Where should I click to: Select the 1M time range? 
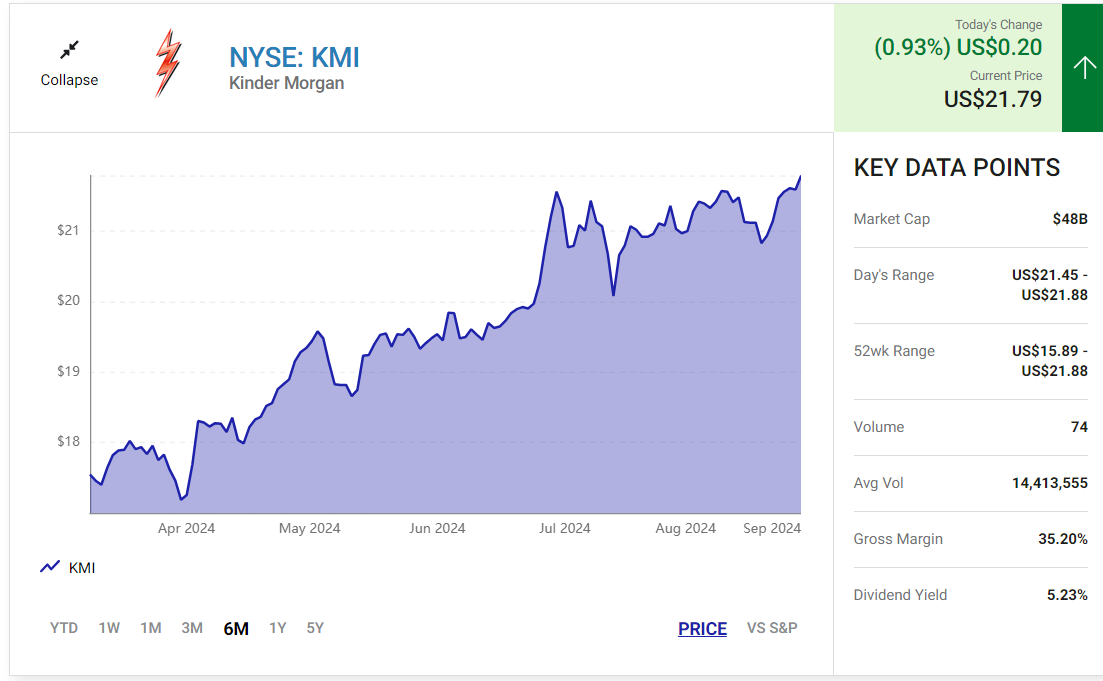coord(151,628)
